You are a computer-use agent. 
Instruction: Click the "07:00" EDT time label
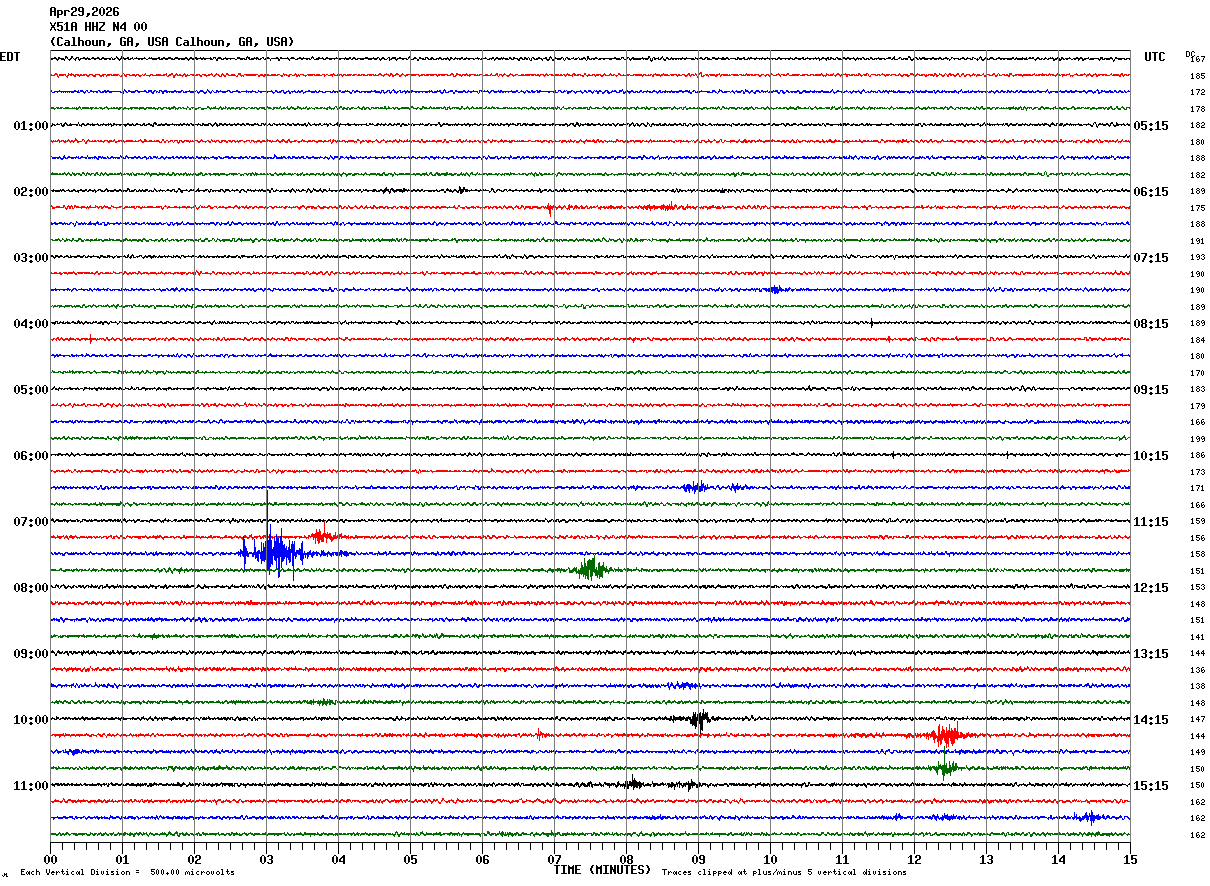[31, 522]
